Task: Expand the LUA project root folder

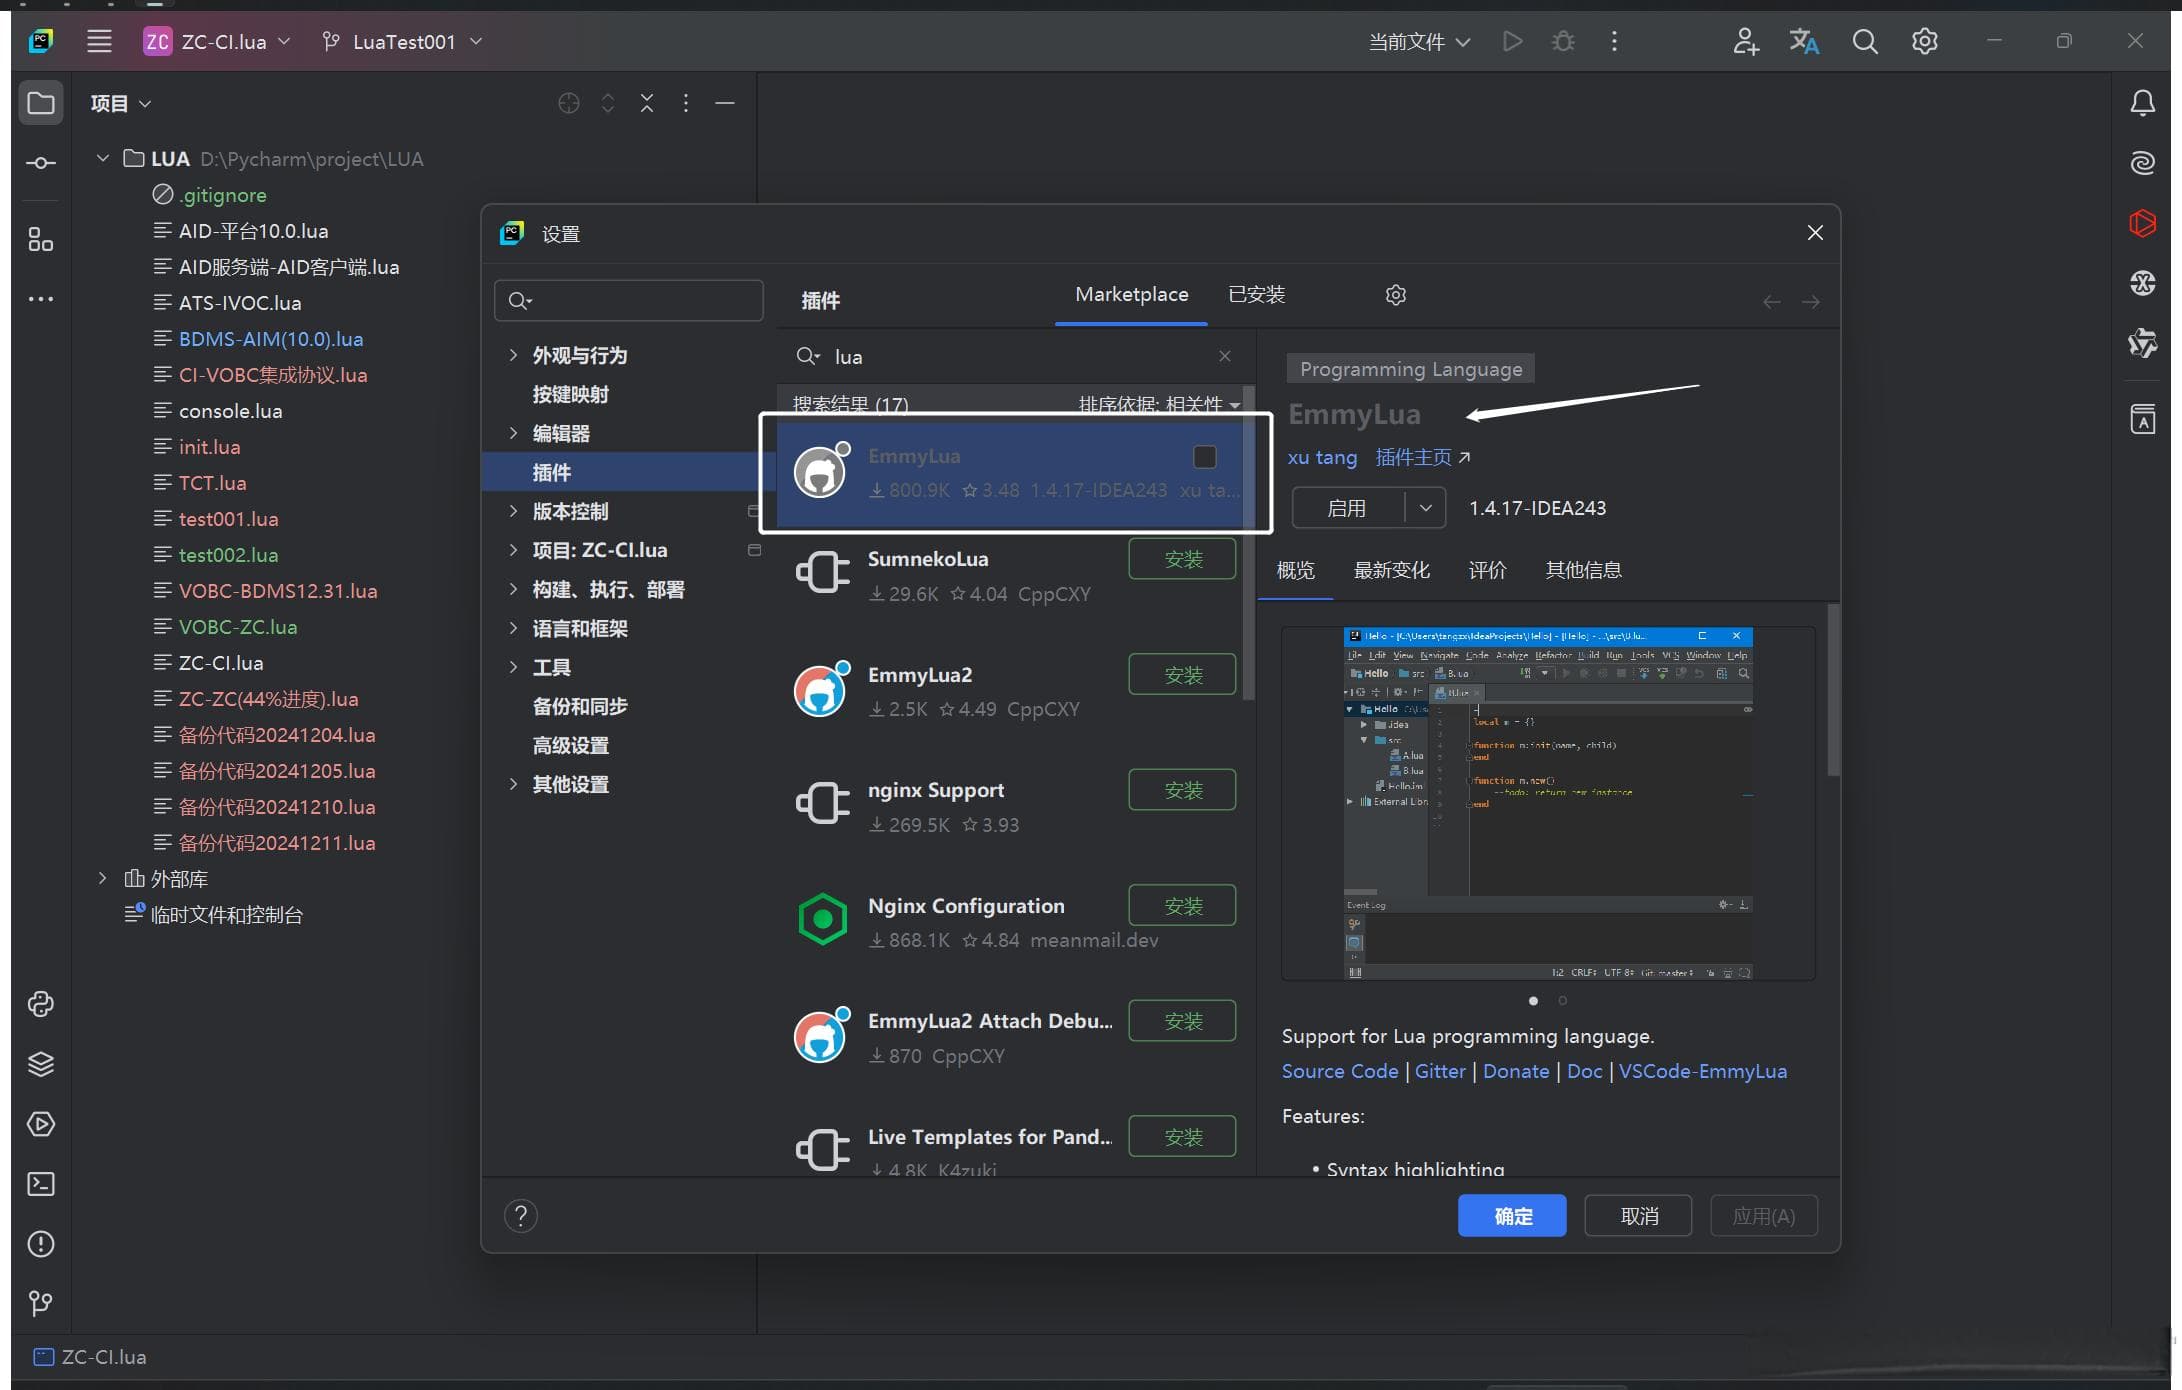Action: (x=102, y=158)
